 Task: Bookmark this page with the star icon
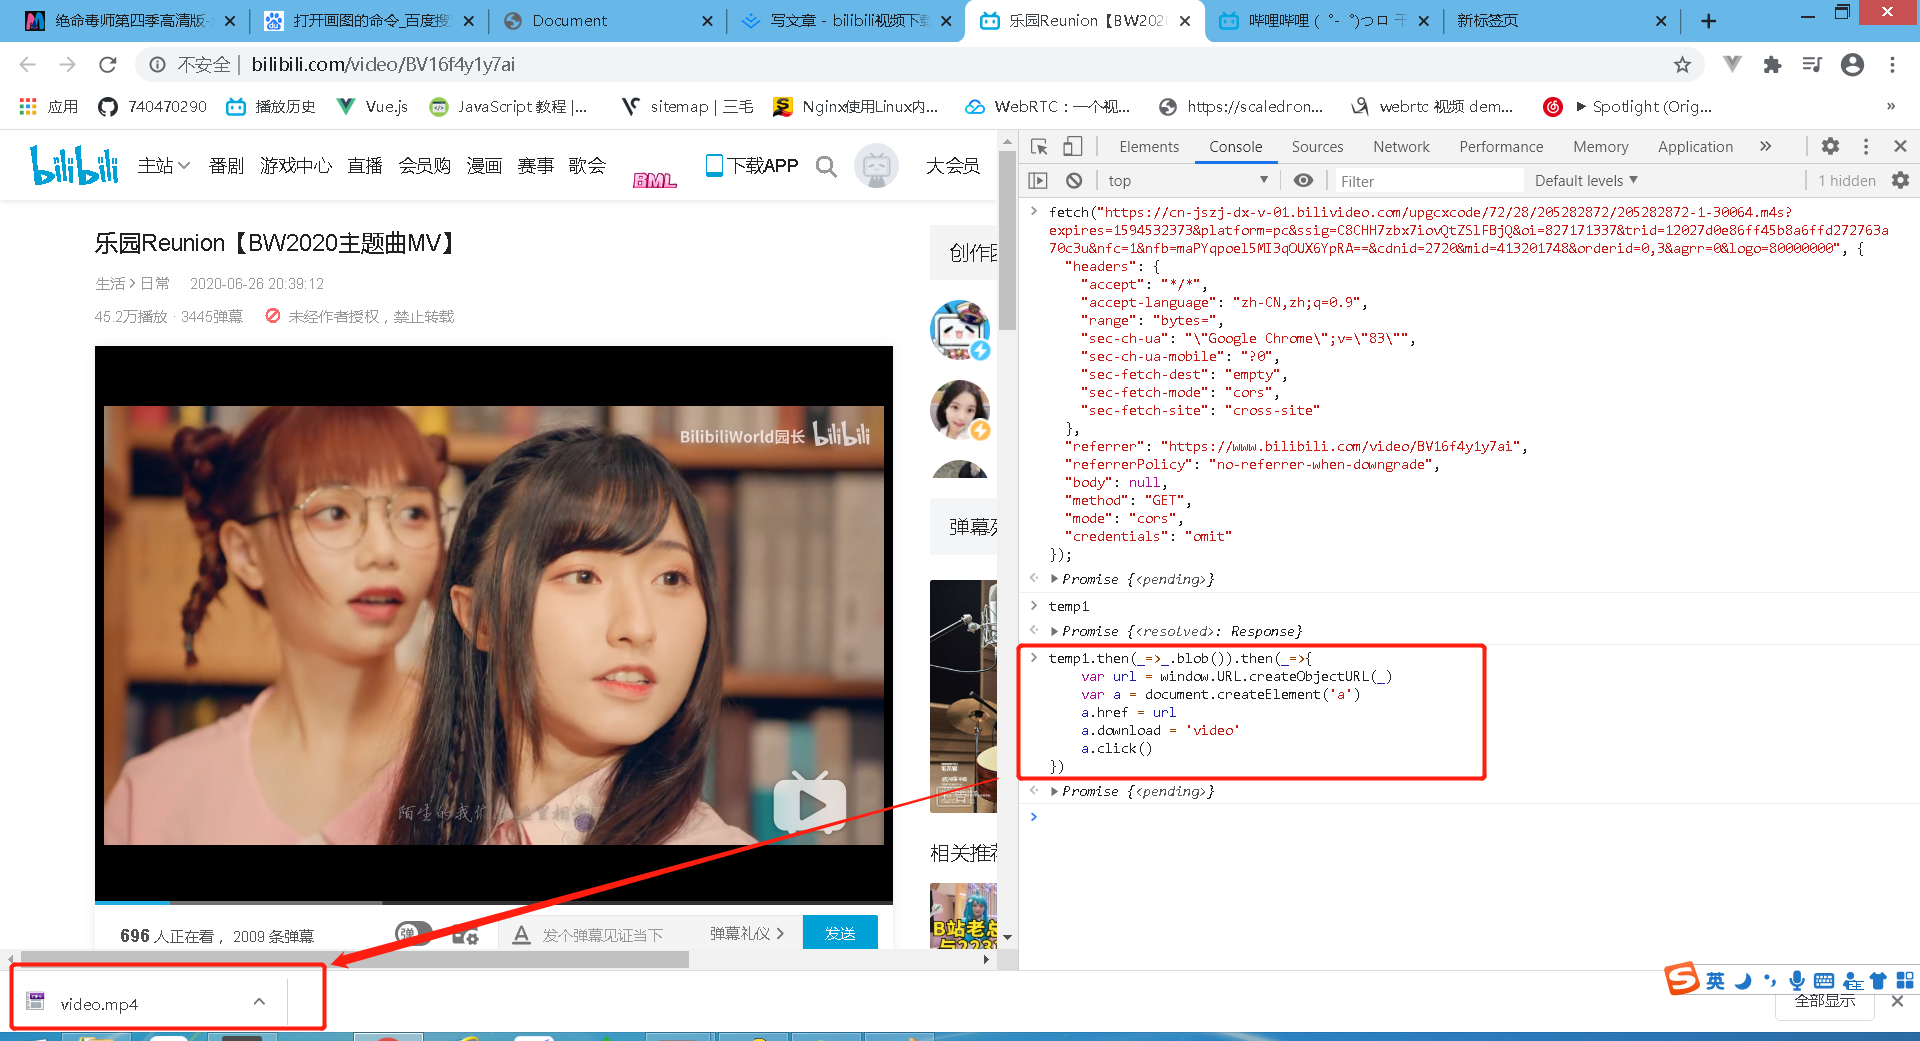pyautogui.click(x=1682, y=65)
